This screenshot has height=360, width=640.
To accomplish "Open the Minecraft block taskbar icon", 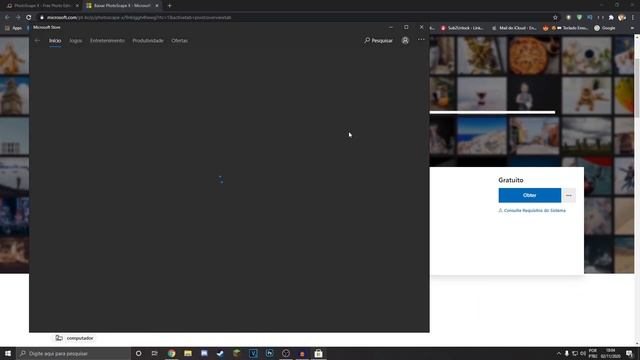I will point(237,353).
